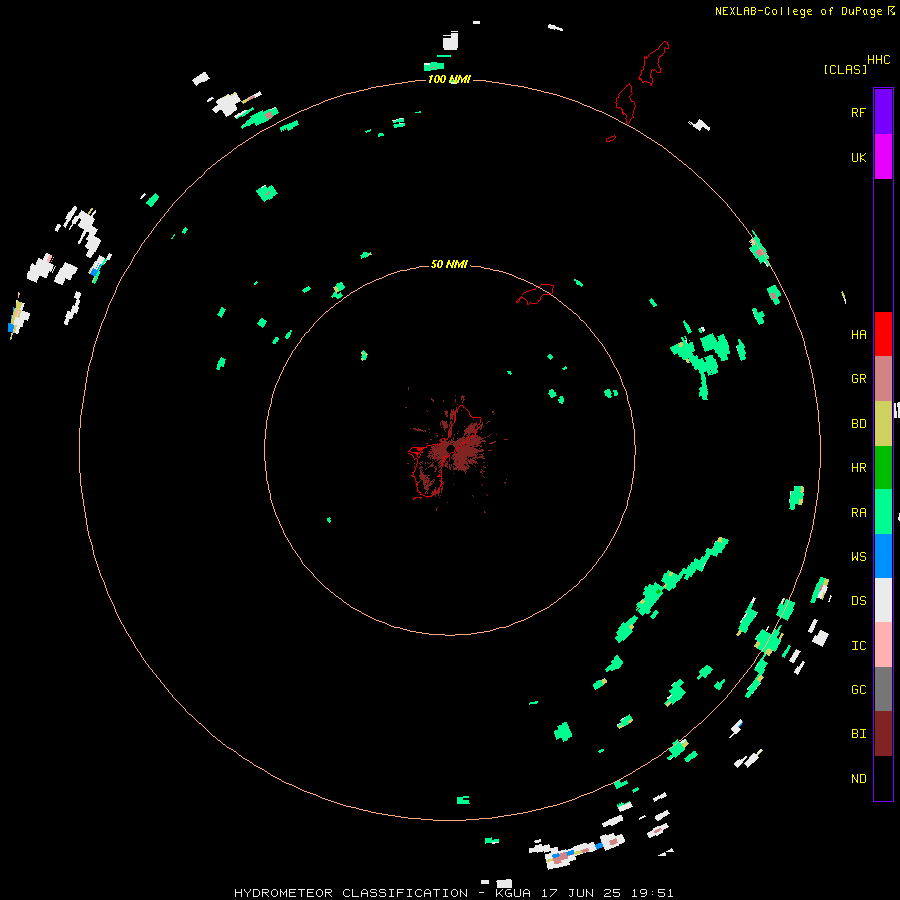
Task: Pick the dark green HR swatch
Action: (883, 467)
